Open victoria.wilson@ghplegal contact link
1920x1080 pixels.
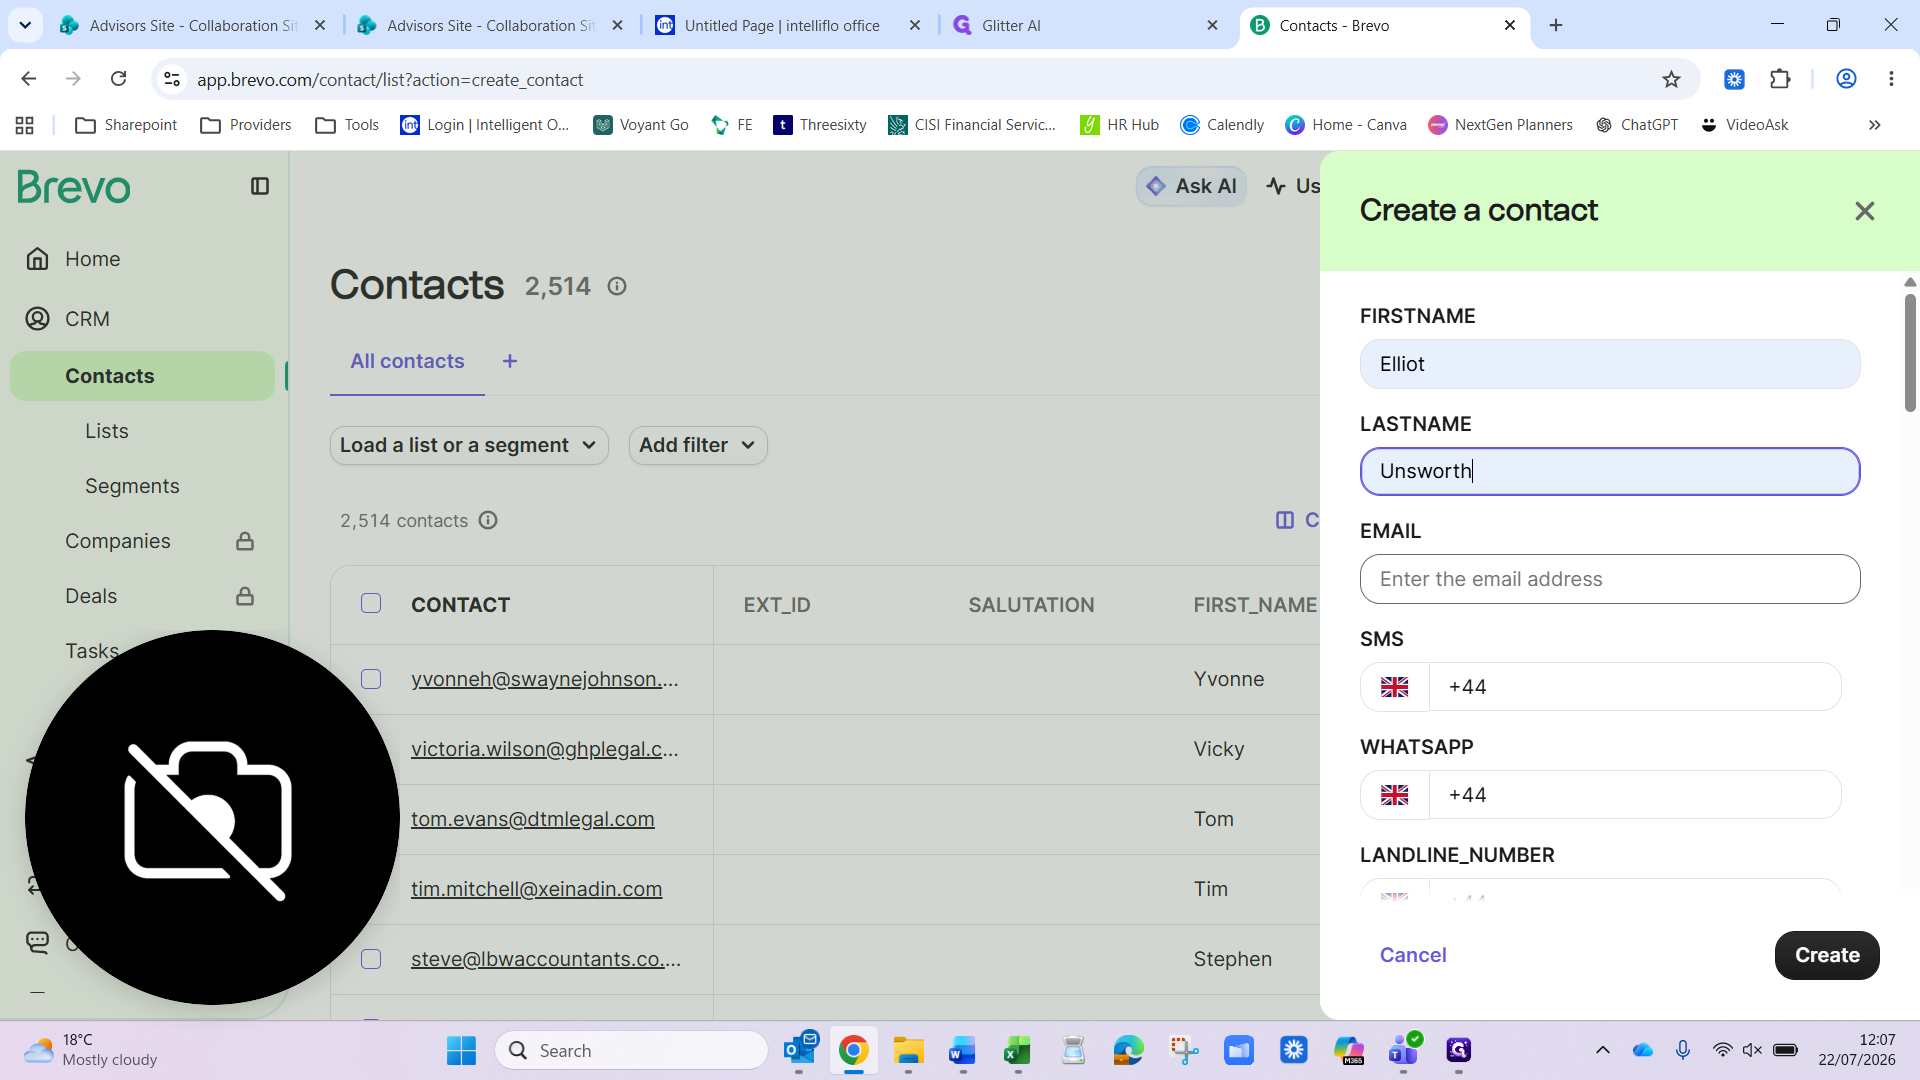(x=545, y=749)
